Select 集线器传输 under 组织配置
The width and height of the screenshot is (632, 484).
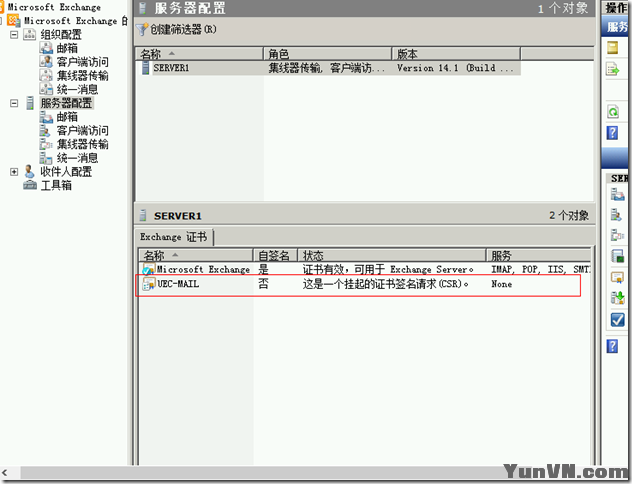pos(83,76)
